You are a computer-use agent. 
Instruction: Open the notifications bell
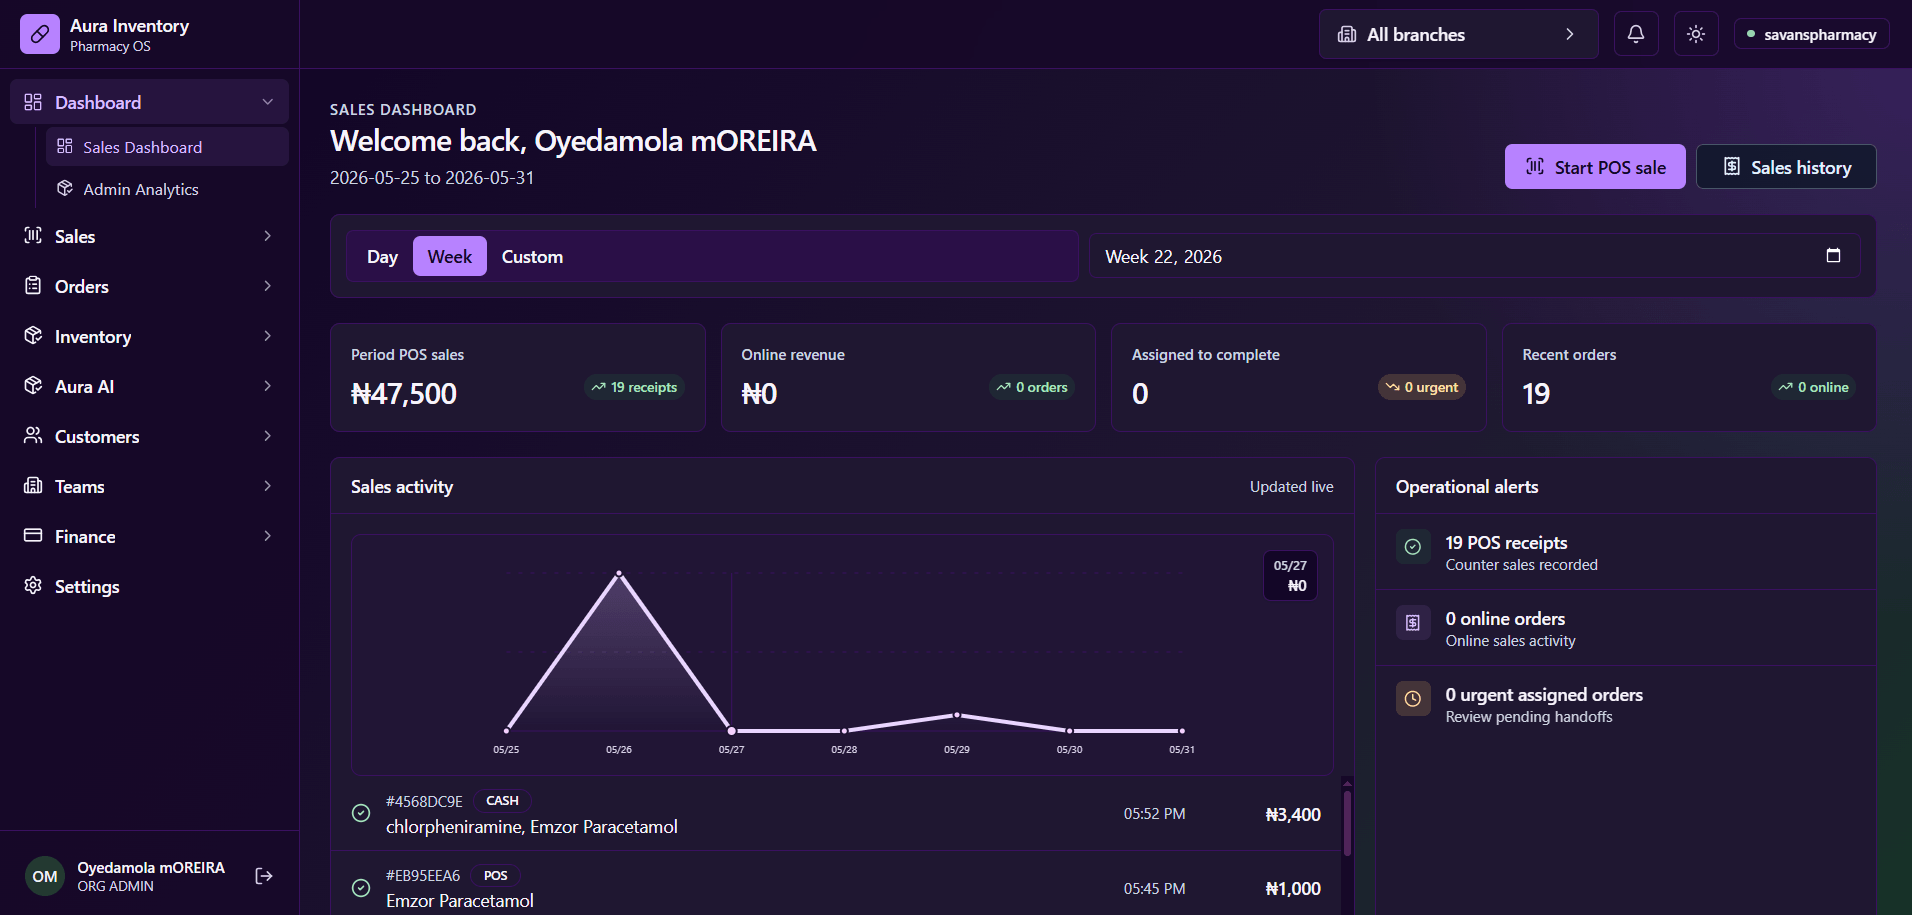point(1636,34)
